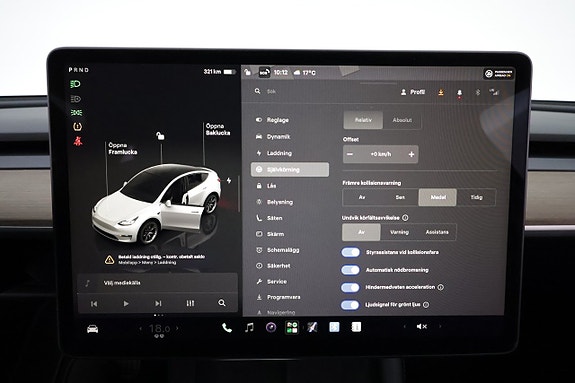Select the Självkörning menu item
575x383 pixels.
(x=290, y=169)
